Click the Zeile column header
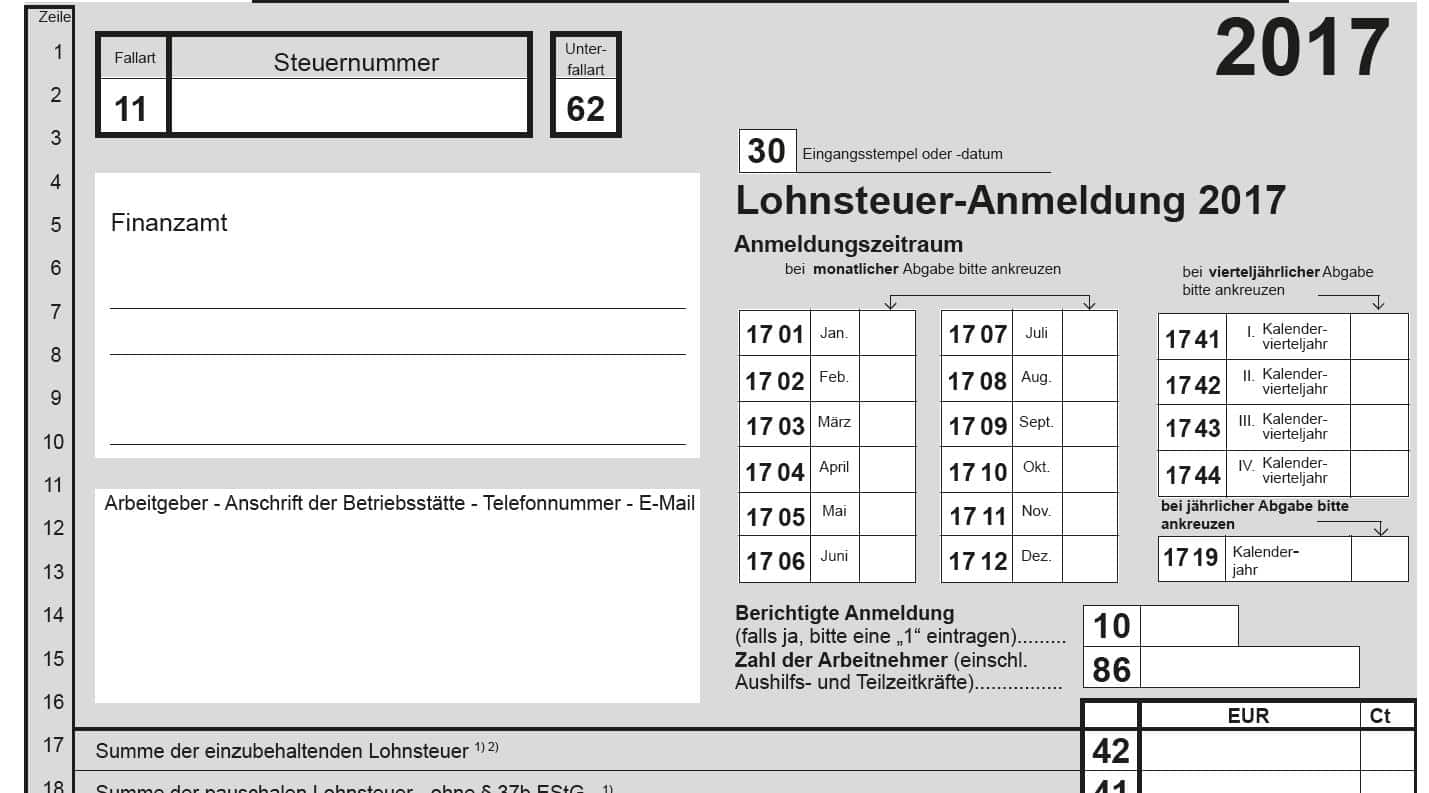Viewport: 1429px width, 793px height. (54, 17)
